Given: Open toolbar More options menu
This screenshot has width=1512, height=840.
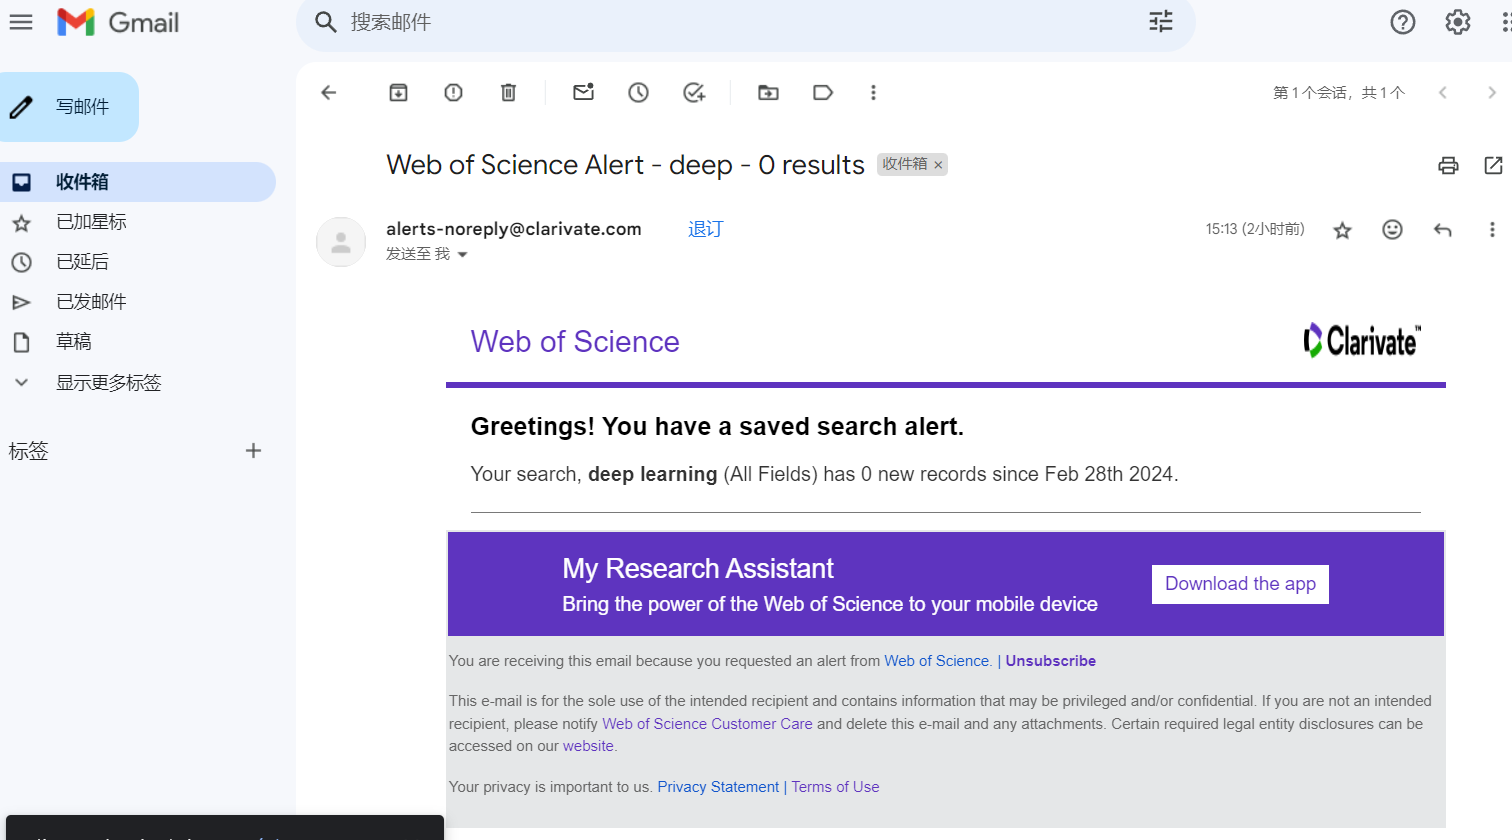Looking at the screenshot, I should click(x=873, y=93).
